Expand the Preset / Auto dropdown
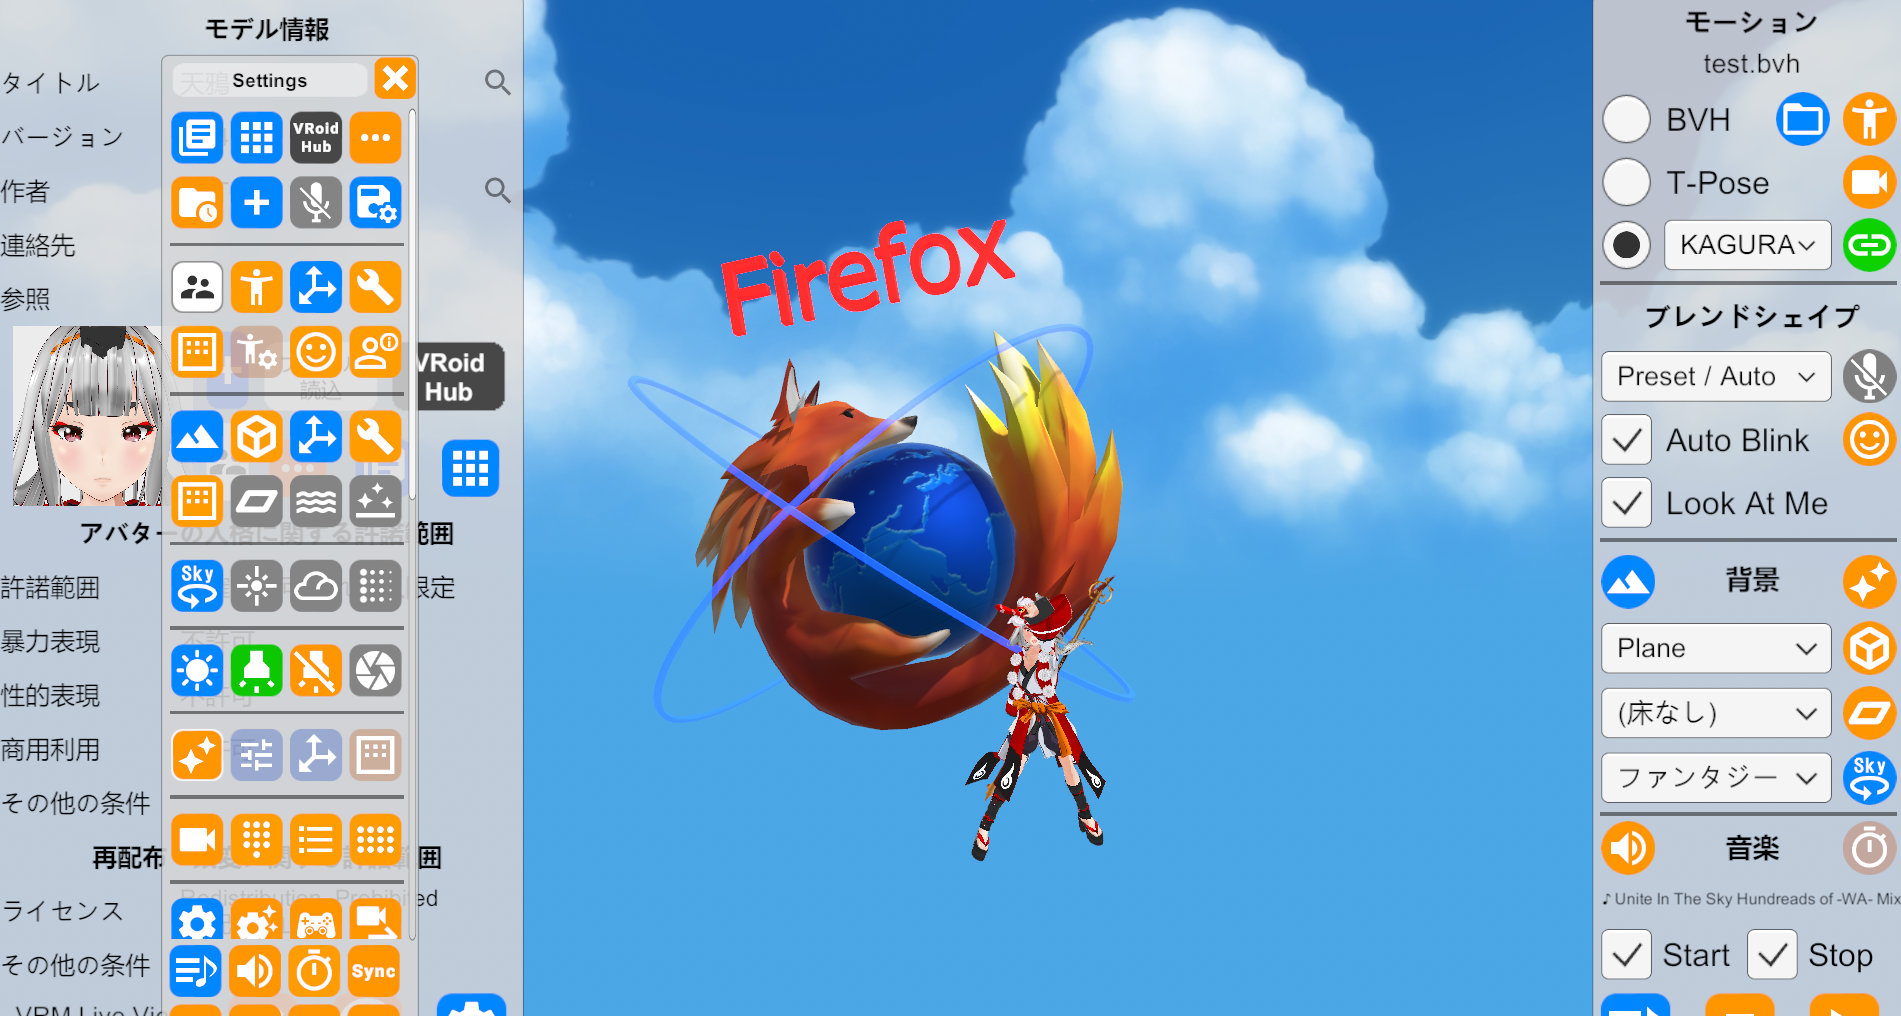Screen dimensions: 1901x1016 point(1716,377)
